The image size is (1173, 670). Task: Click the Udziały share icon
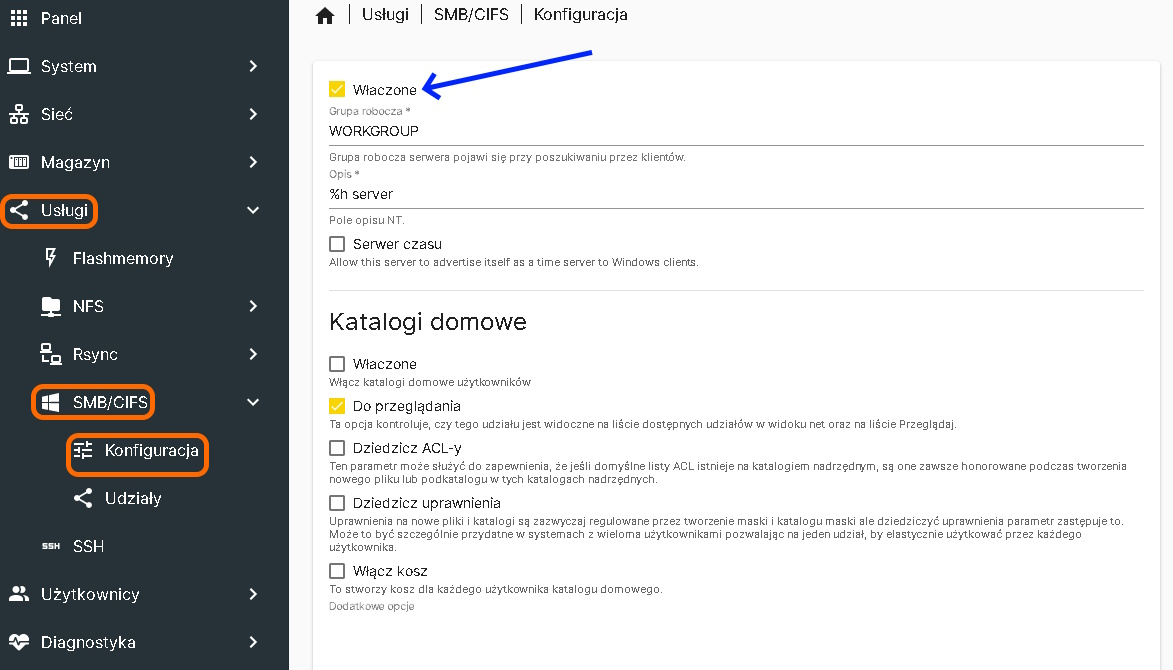pyautogui.click(x=83, y=498)
